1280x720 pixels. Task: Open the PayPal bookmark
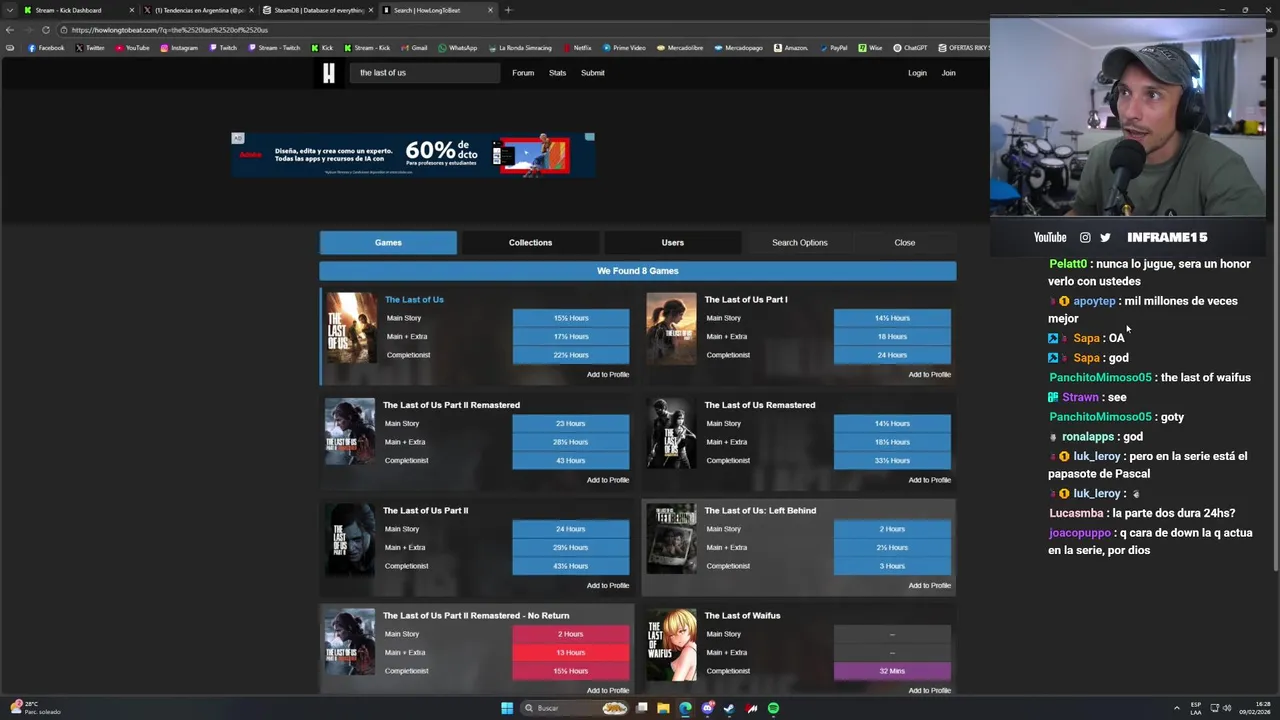point(832,48)
